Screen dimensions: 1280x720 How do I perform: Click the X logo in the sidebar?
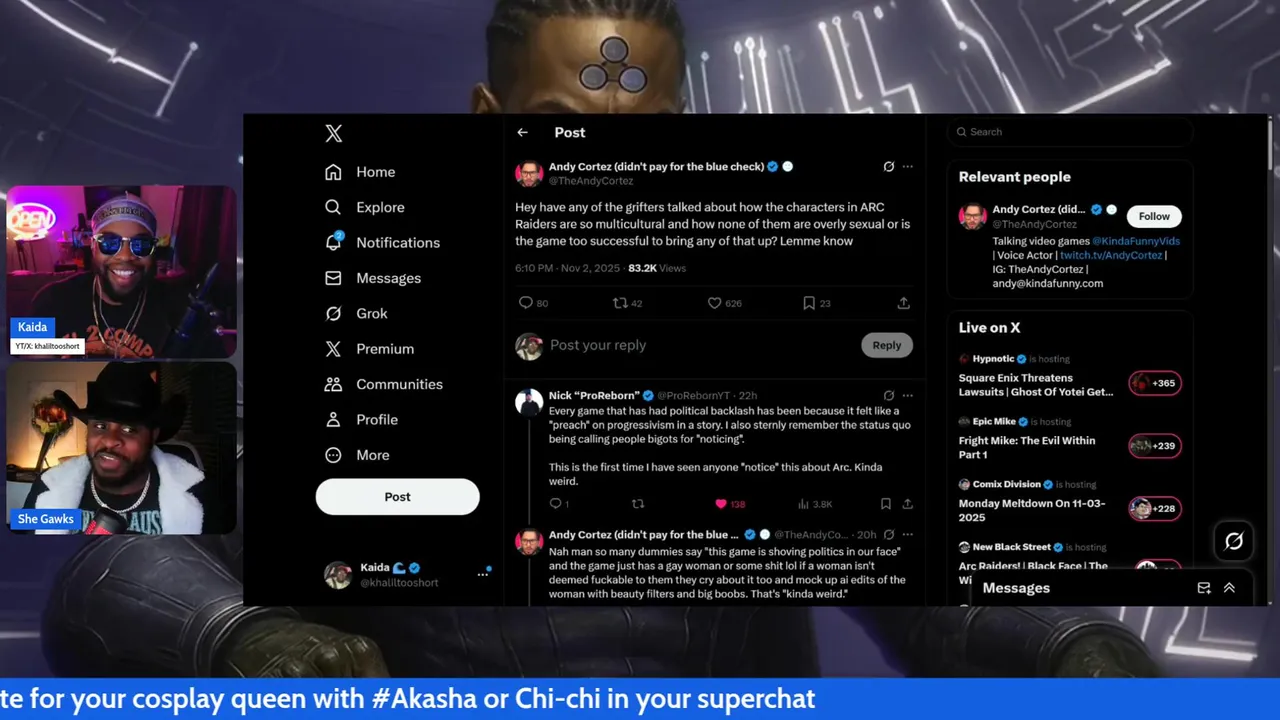coord(334,133)
